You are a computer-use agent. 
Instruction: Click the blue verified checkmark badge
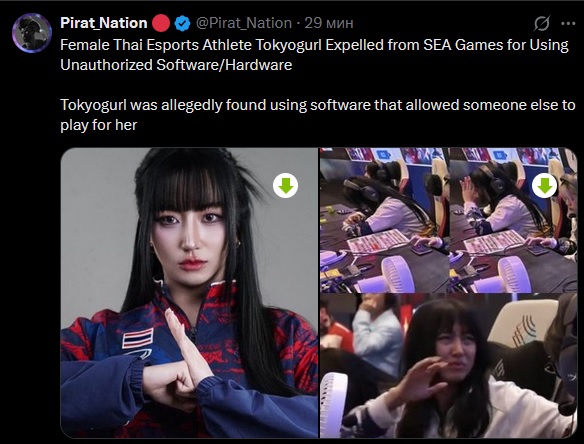point(182,23)
